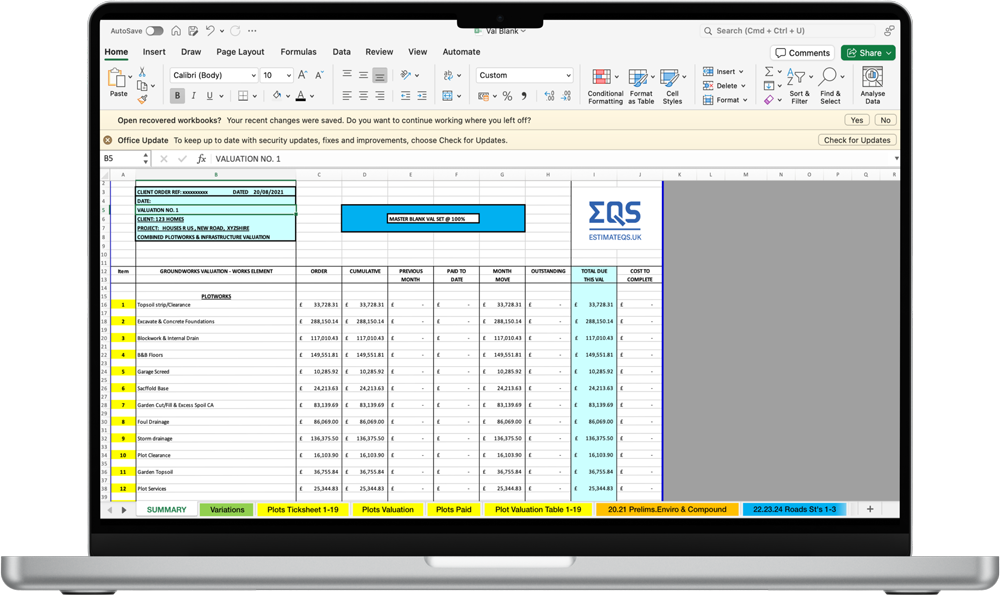The width and height of the screenshot is (1000, 595).
Task: Click Sort & Filter icon
Action: click(x=796, y=77)
